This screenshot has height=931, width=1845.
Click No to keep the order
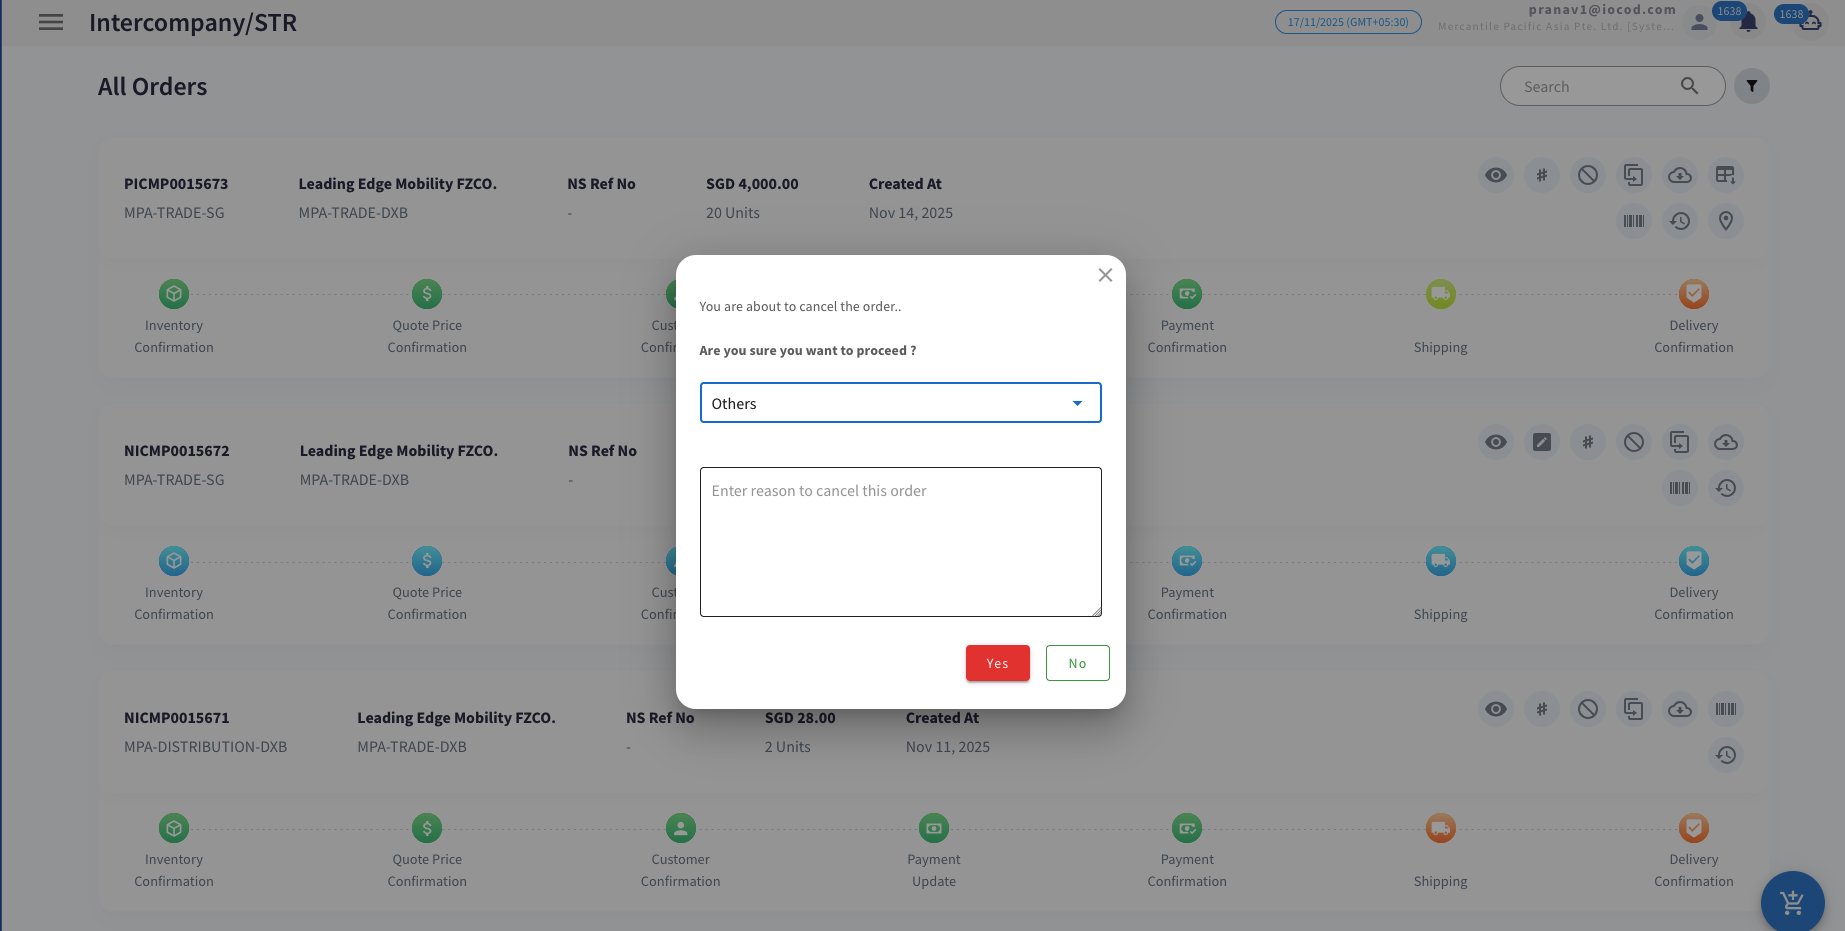click(1077, 663)
